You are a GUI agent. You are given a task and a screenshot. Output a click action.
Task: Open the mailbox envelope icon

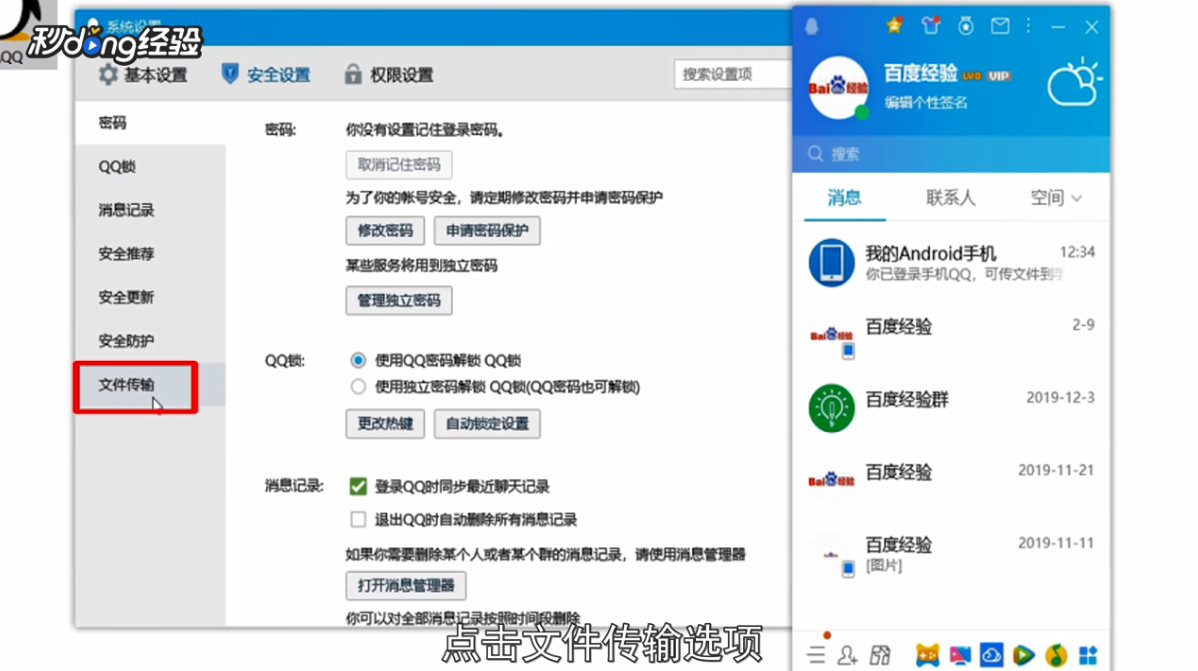coord(1000,26)
